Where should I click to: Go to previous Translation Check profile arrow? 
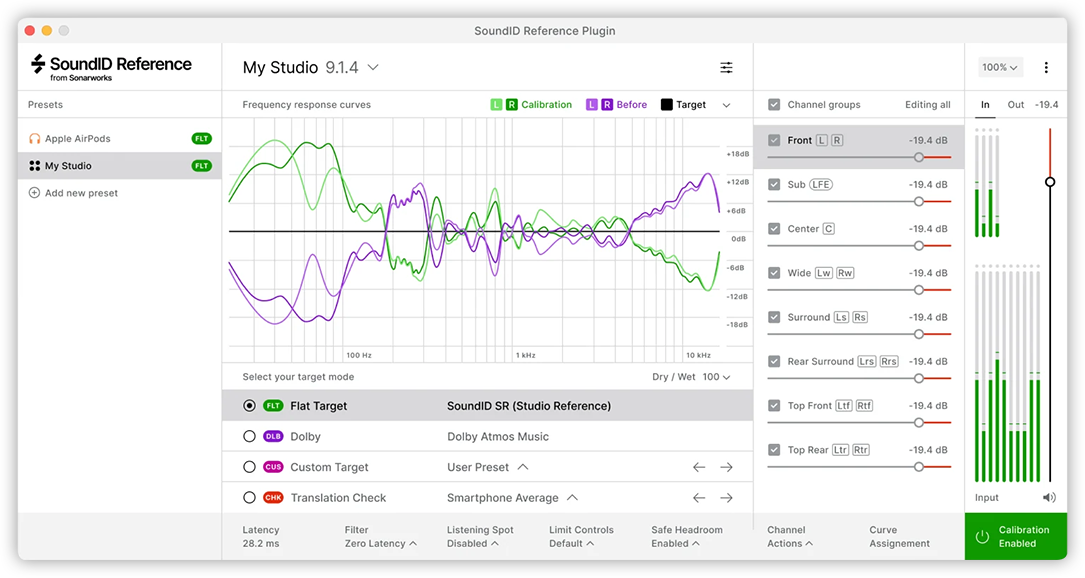click(x=699, y=498)
